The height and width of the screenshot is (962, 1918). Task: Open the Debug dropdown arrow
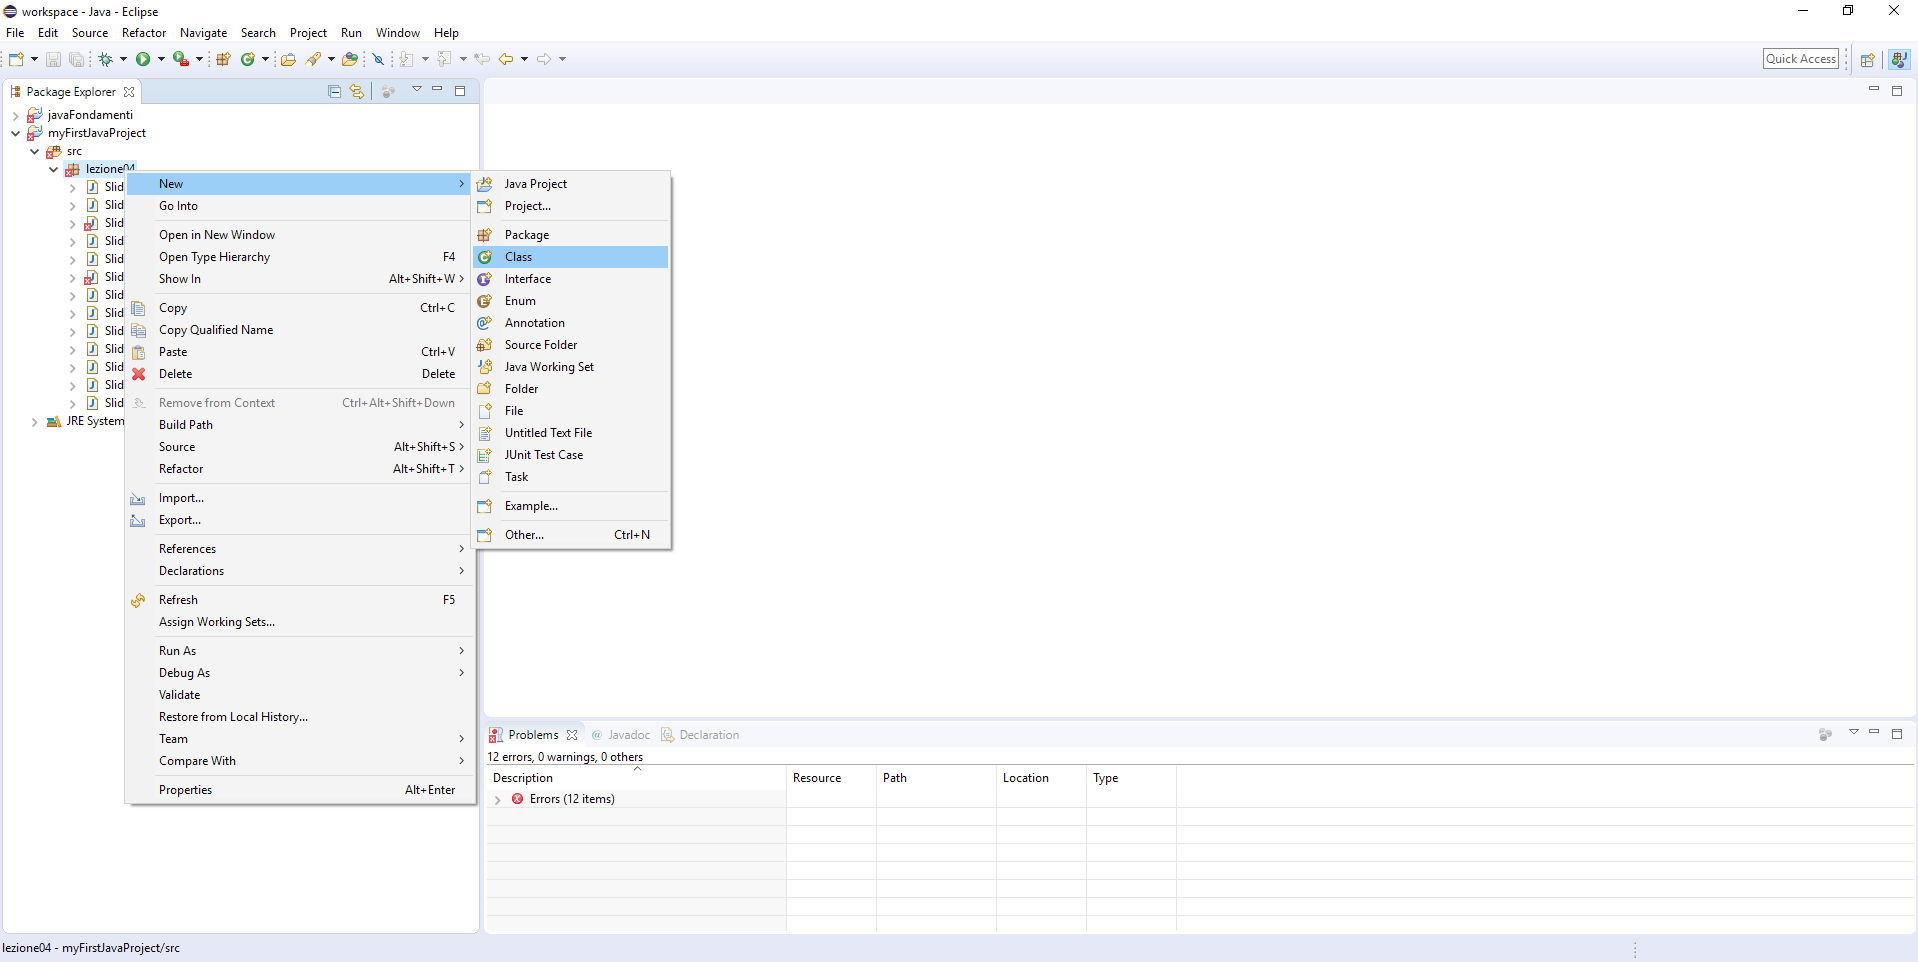(123, 59)
